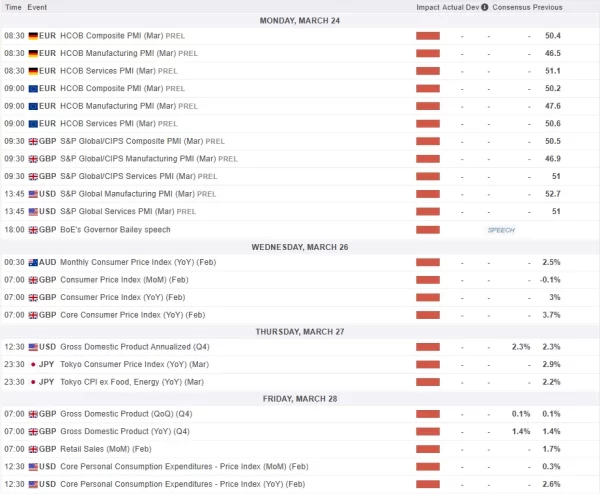Click EU flag next to 09:00 HCOB Services PMI
This screenshot has height=494, width=600.
[33, 123]
